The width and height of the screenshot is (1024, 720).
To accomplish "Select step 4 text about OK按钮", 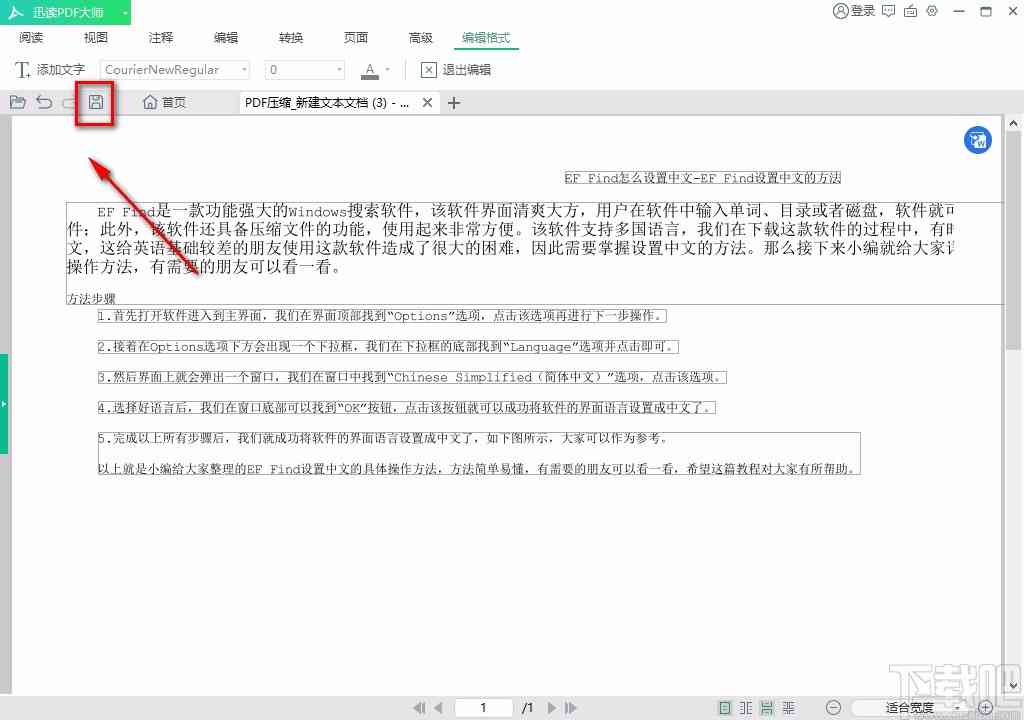I will [x=407, y=408].
